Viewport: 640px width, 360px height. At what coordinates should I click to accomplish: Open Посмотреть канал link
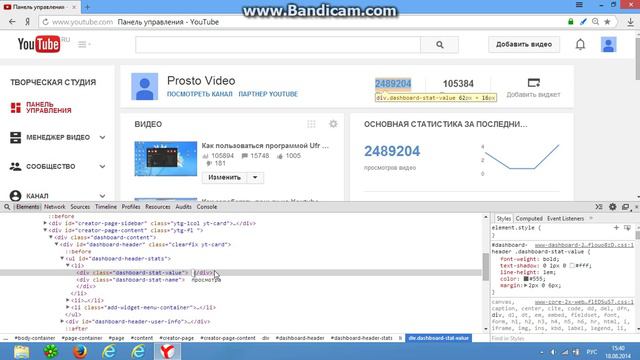click(200, 94)
